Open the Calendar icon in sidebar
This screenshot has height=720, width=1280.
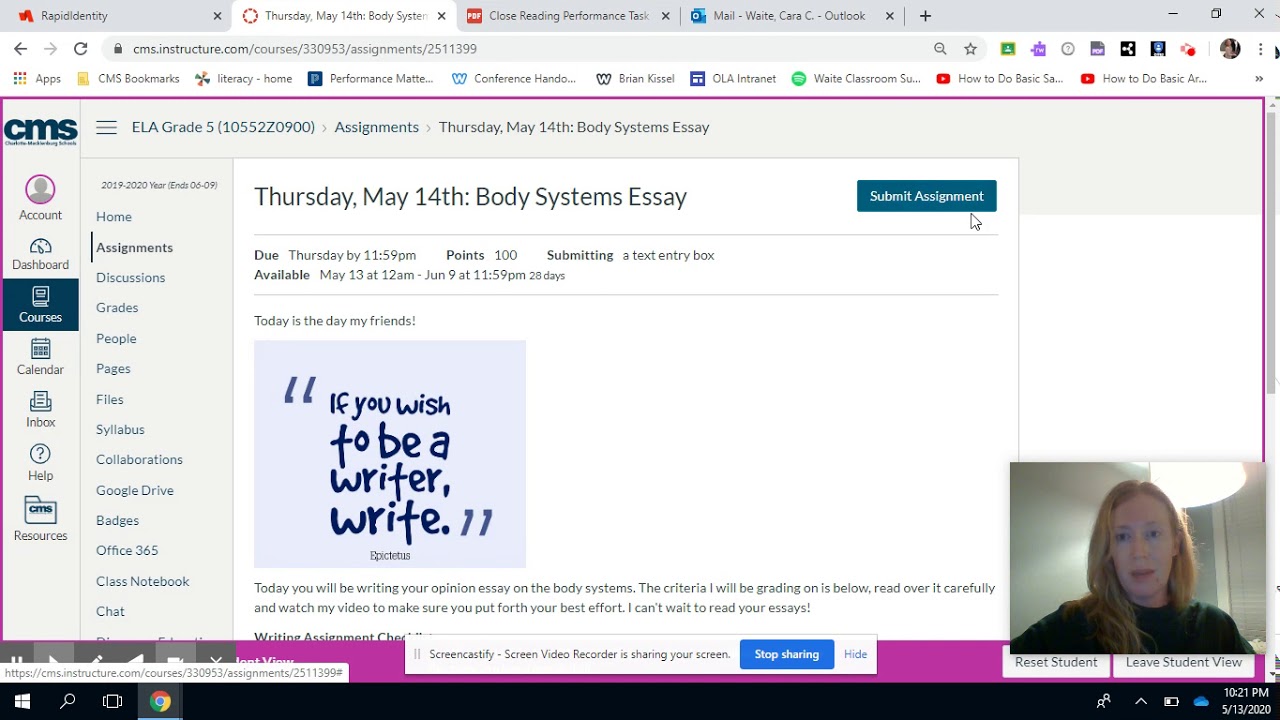coord(40,357)
